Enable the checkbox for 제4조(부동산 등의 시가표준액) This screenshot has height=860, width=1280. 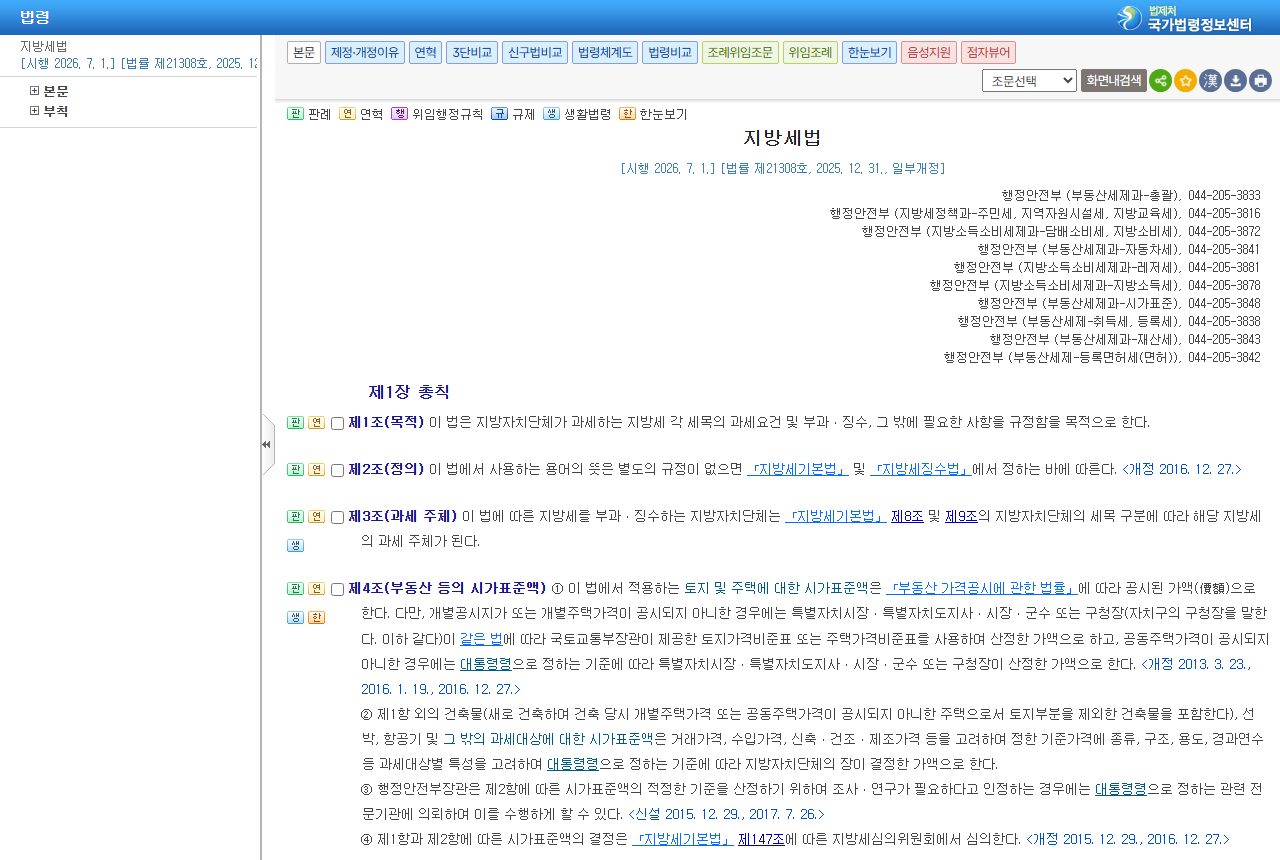tap(337, 589)
